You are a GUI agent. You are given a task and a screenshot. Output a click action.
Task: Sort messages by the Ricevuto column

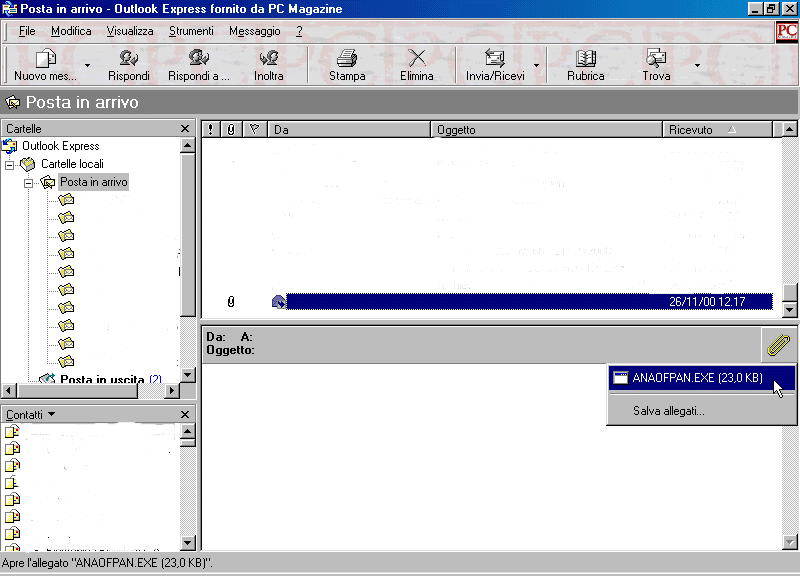717,130
